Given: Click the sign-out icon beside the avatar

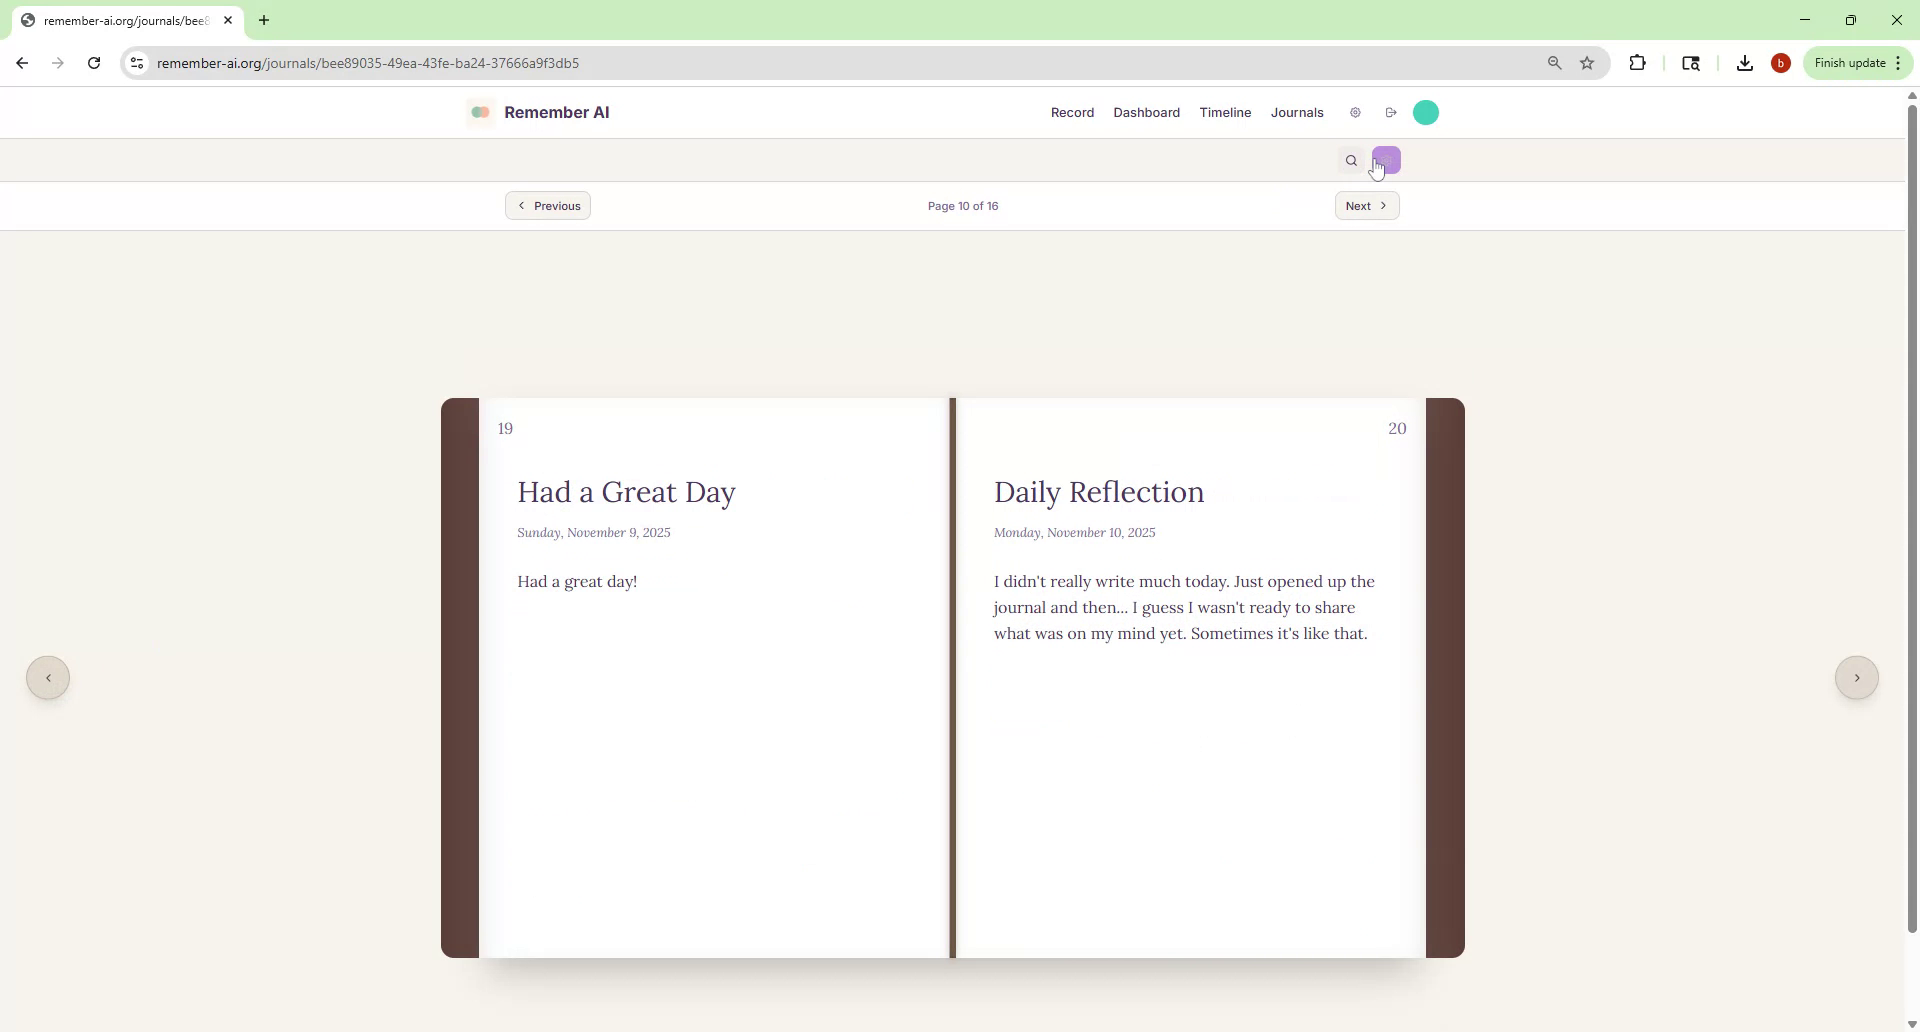Looking at the screenshot, I should [1390, 112].
